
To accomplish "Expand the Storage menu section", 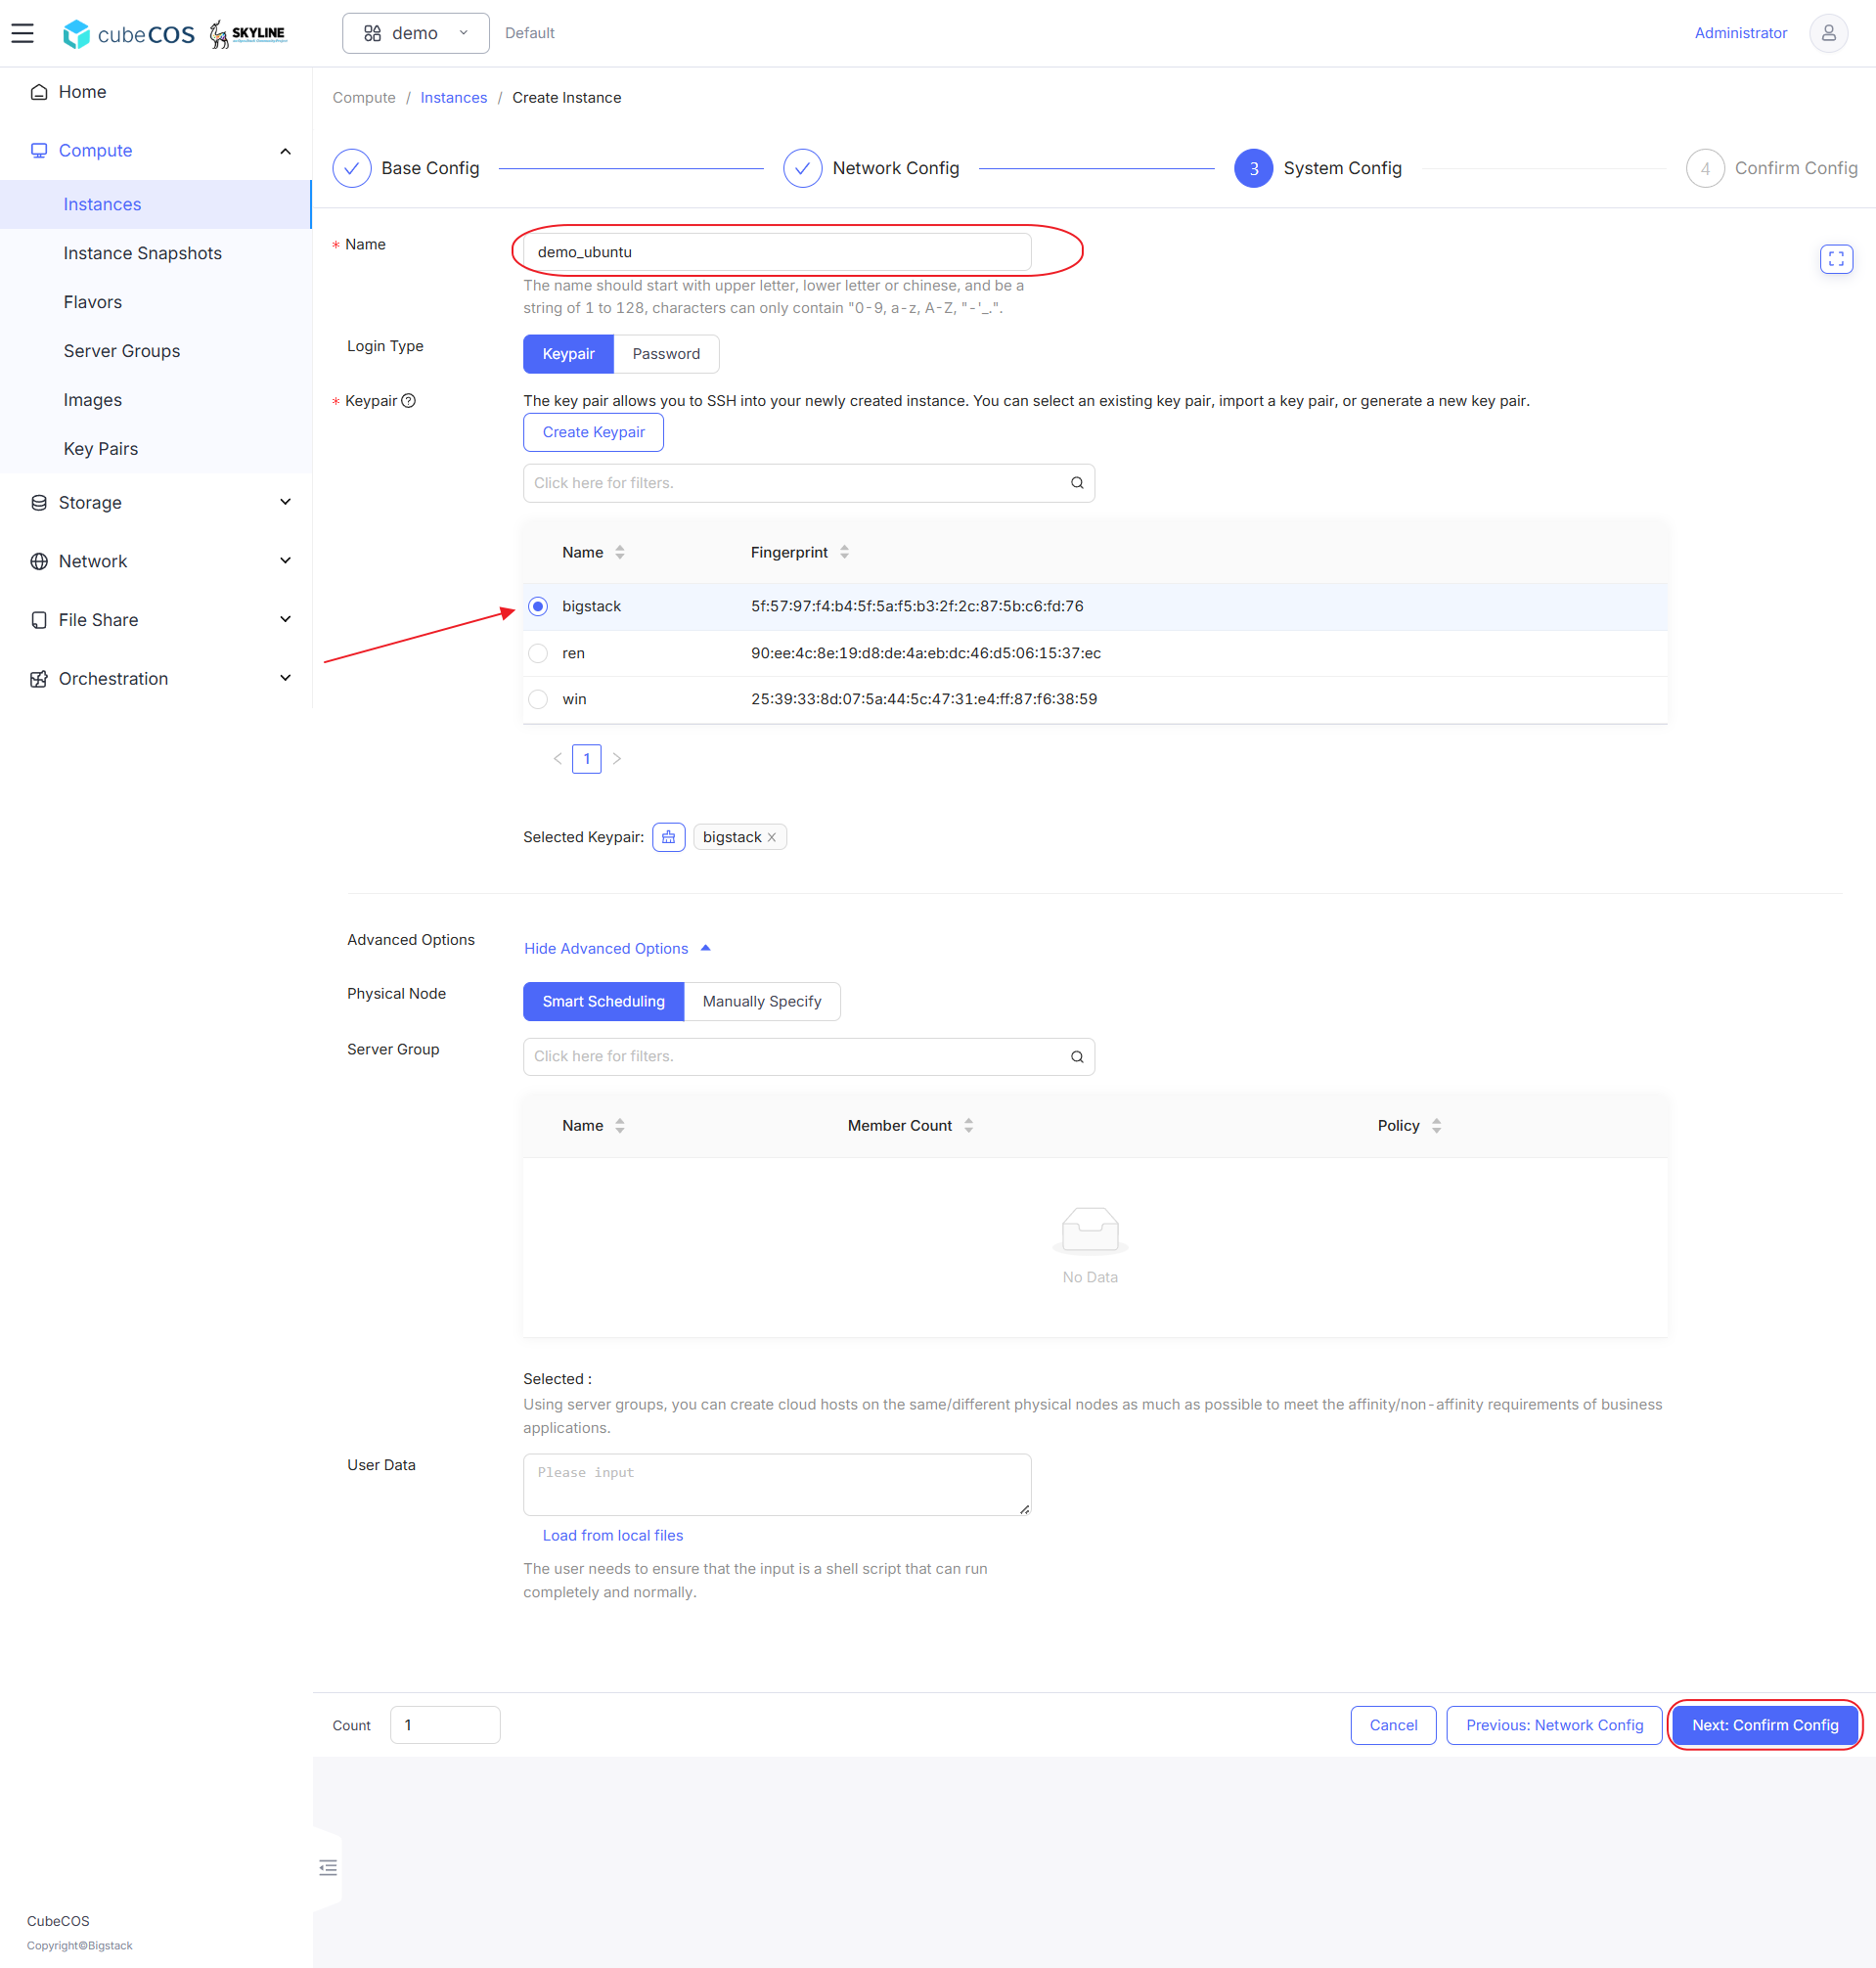I will (x=285, y=503).
